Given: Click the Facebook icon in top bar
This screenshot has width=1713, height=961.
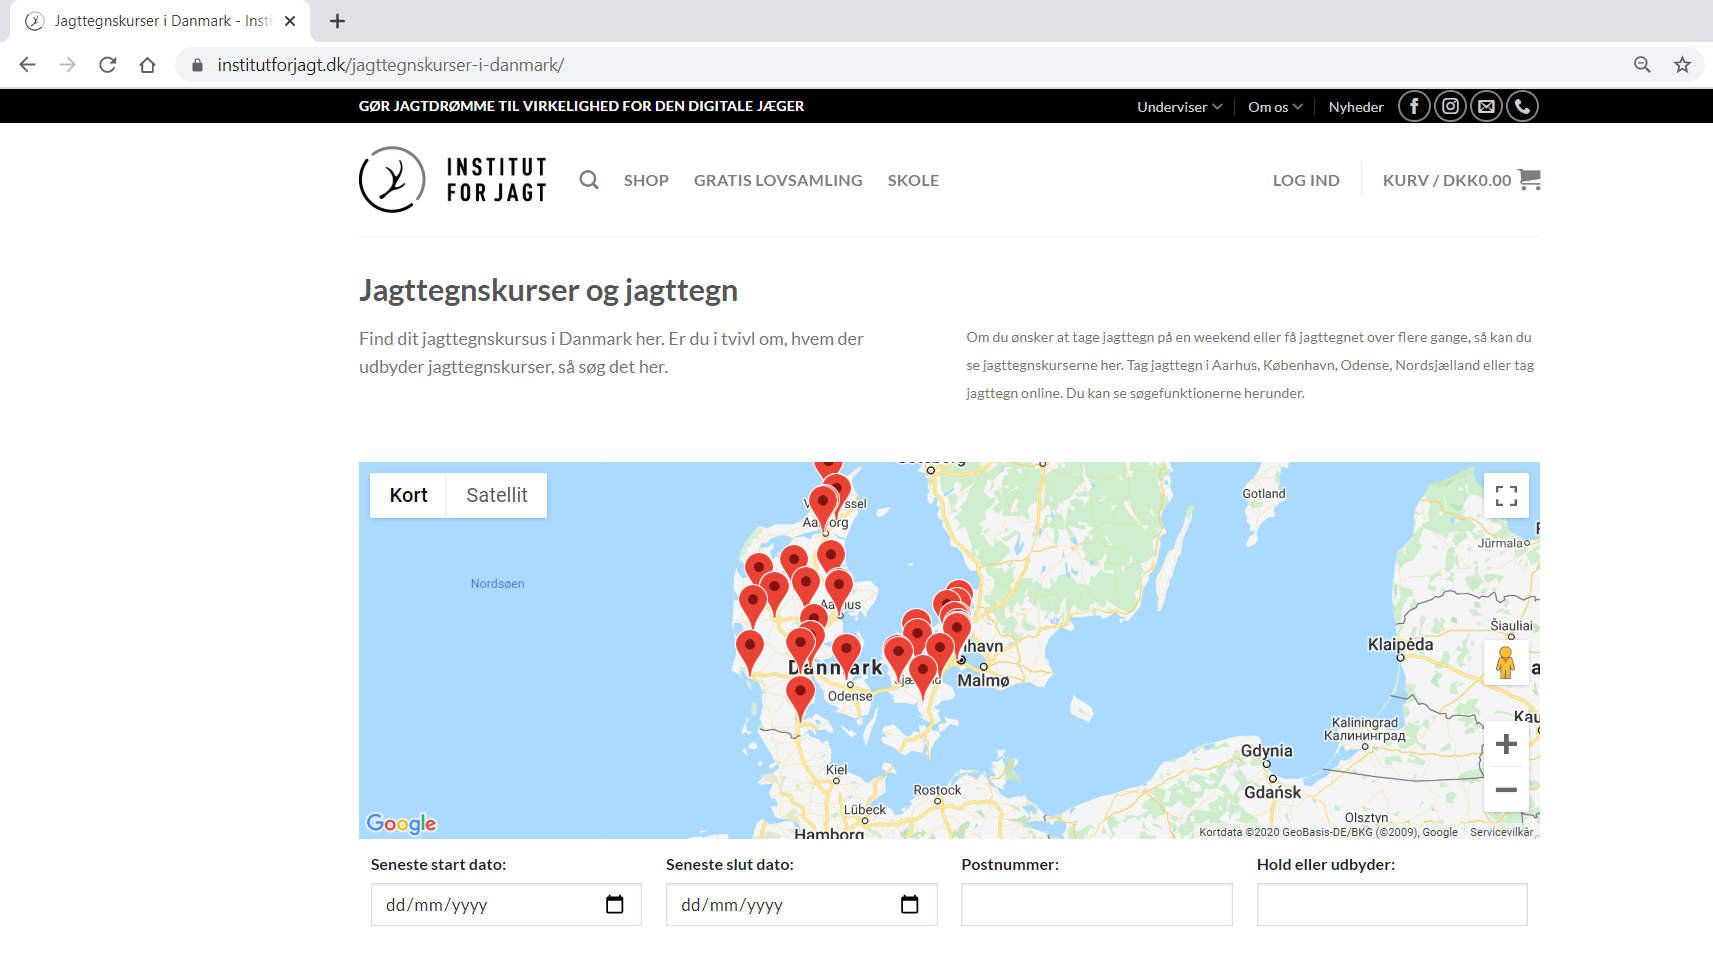Looking at the screenshot, I should [x=1414, y=106].
